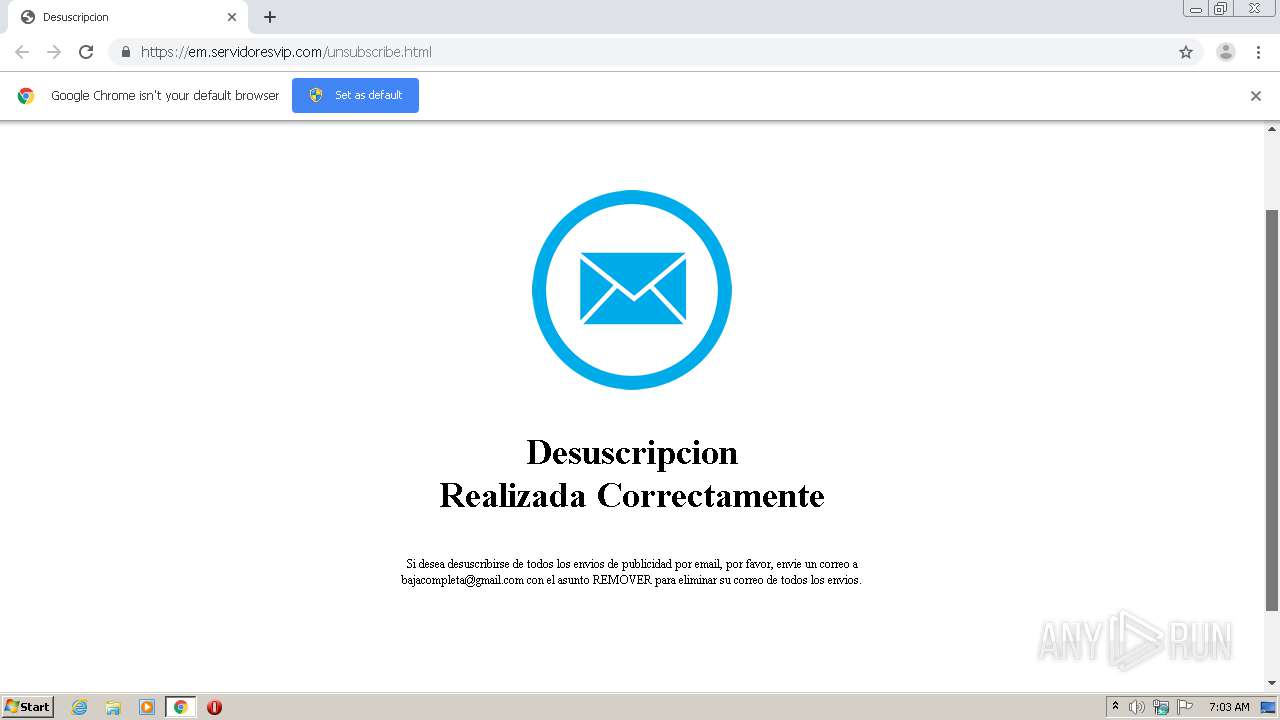The image size is (1280, 720).
Task: Click the red Opera taskbar icon
Action: pos(214,707)
